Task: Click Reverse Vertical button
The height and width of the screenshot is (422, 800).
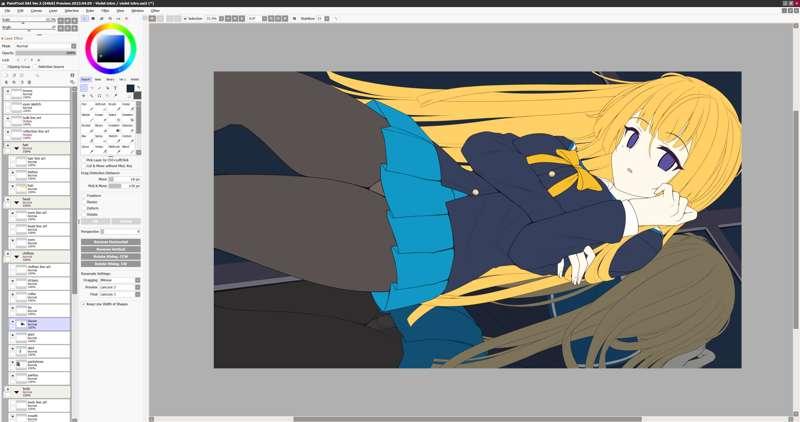Action: tap(111, 249)
